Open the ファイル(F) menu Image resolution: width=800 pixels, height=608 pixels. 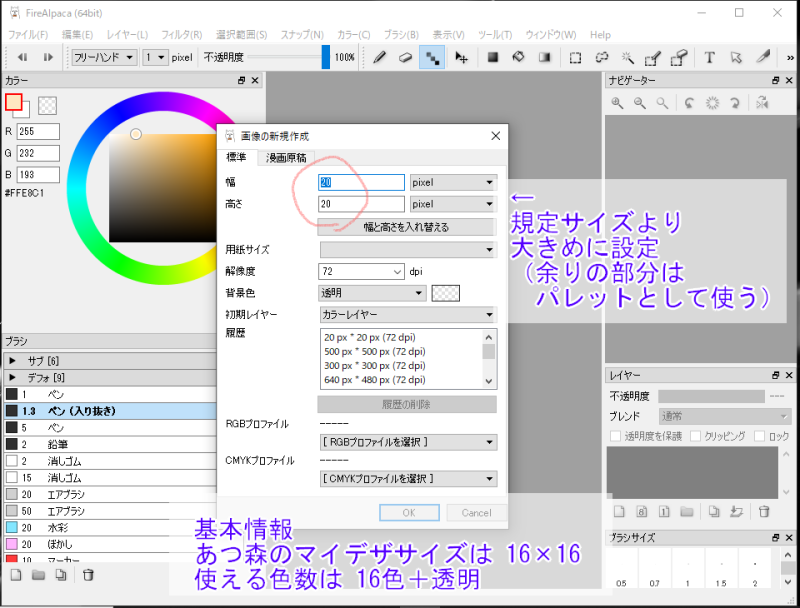click(28, 35)
